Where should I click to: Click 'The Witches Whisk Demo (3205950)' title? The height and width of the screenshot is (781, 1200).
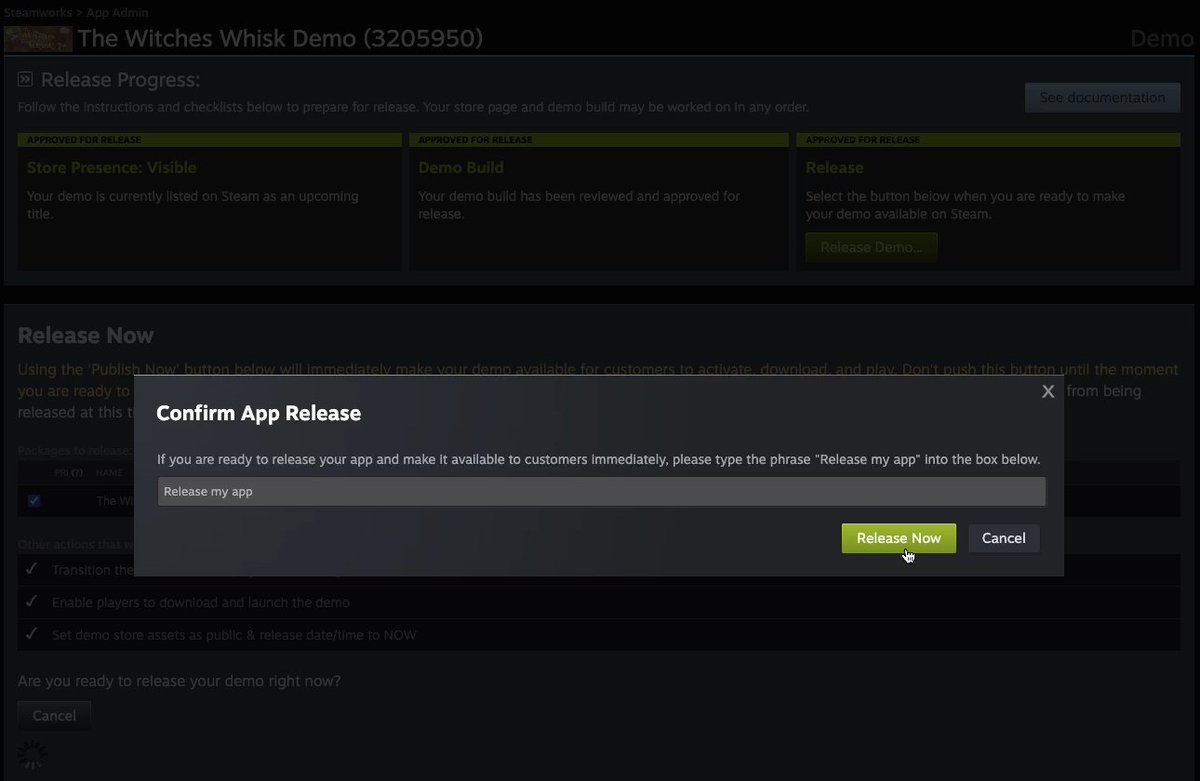280,39
